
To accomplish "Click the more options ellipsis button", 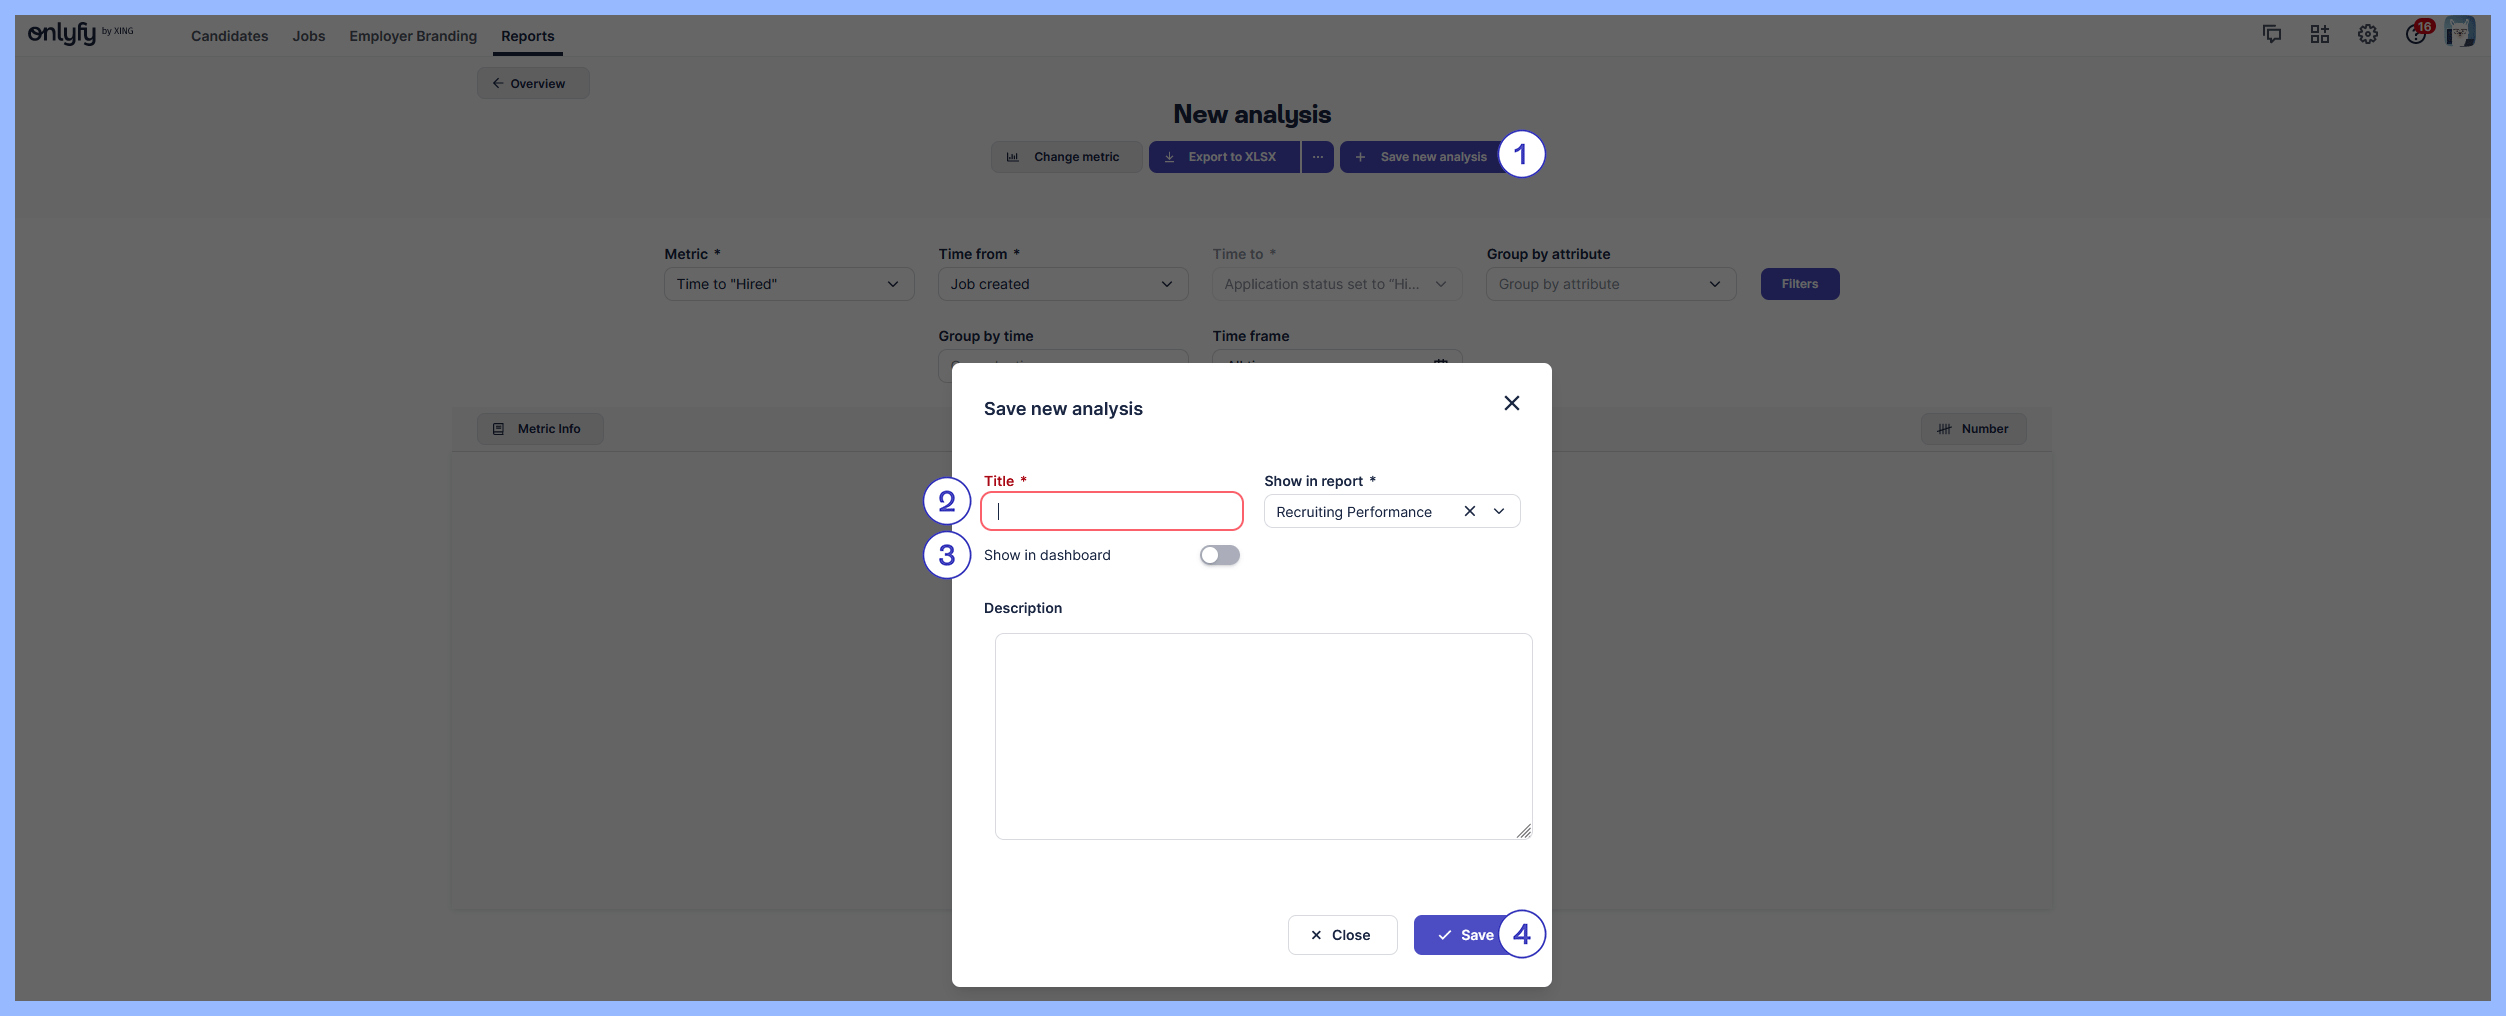I will click(1317, 157).
